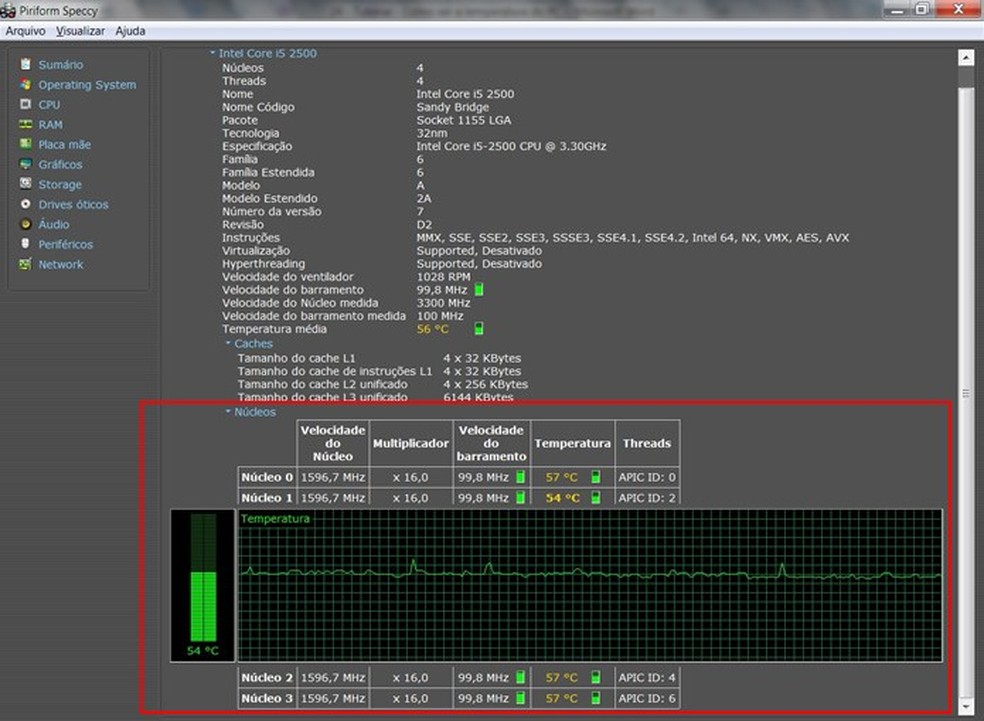Screen dimensions: 984x721
Task: Toggle Núcleo 0 temperature graph icon
Action: pyautogui.click(x=596, y=478)
